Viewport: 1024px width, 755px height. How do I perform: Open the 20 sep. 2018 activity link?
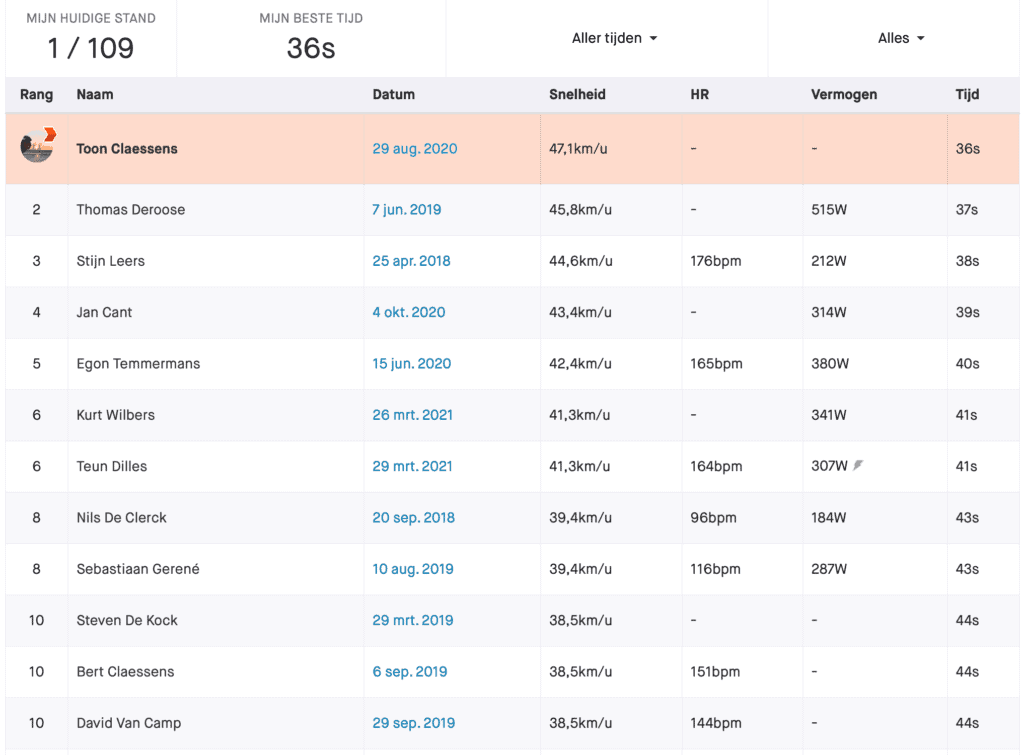[413, 517]
